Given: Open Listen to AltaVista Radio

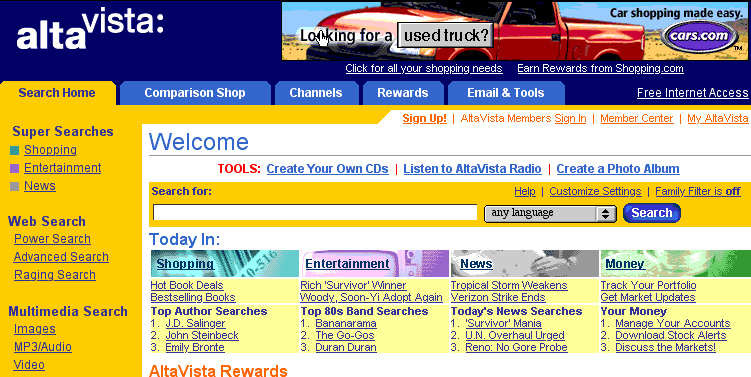Looking at the screenshot, I should click(472, 169).
